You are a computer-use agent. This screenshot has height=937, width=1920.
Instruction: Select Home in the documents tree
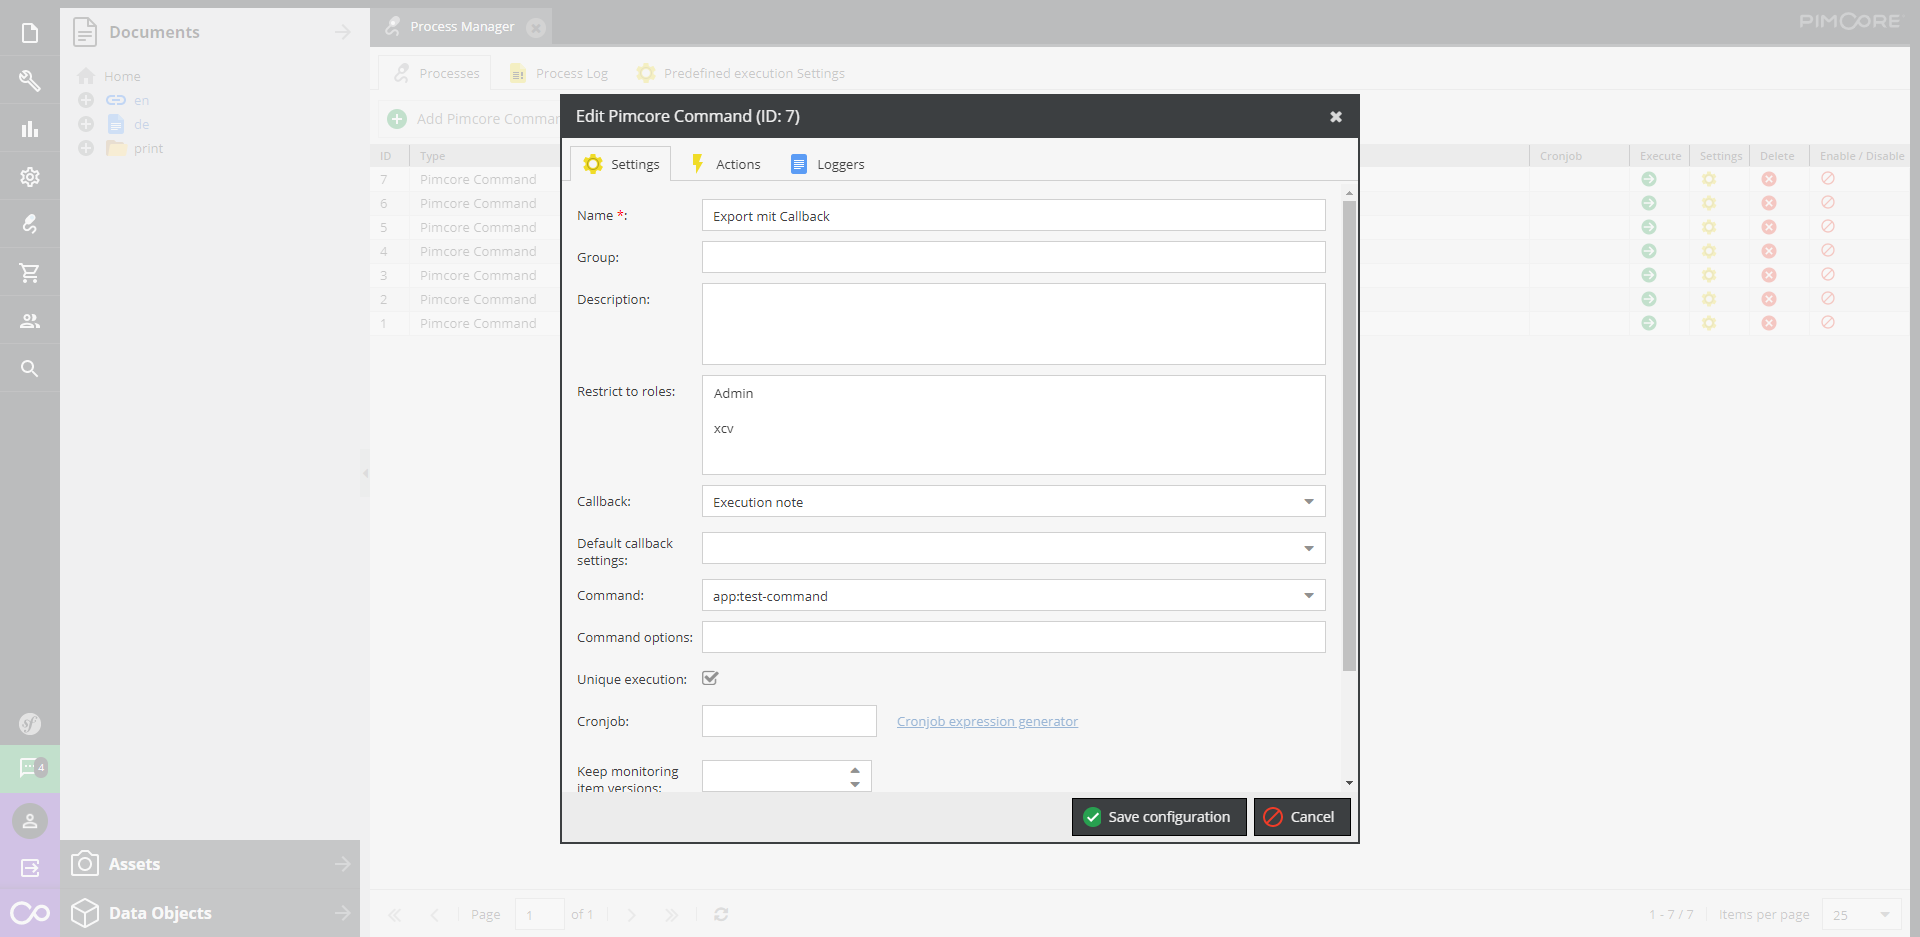point(122,76)
